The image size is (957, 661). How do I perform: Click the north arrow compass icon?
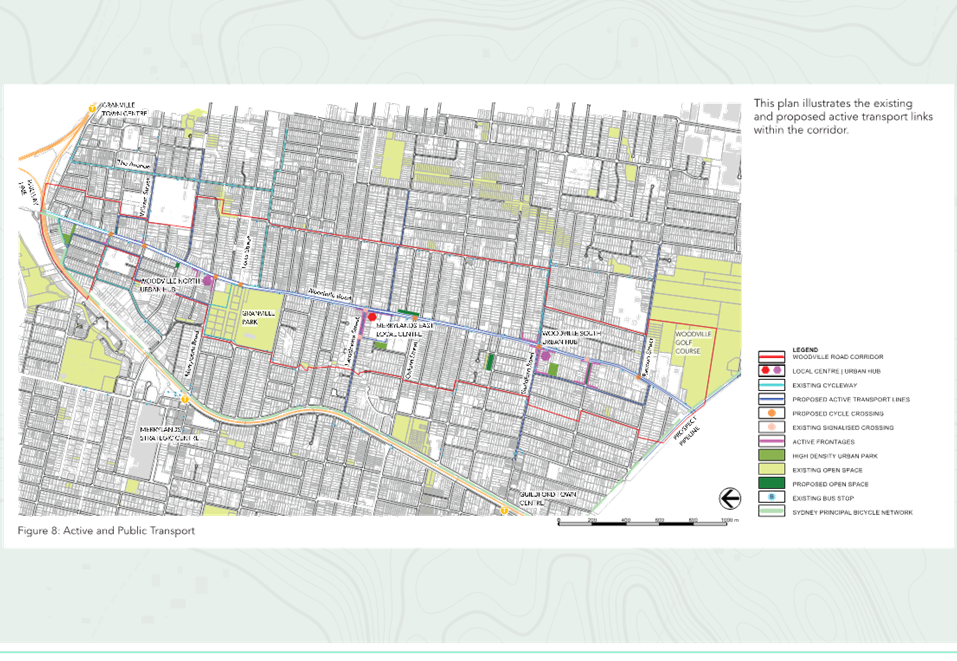click(729, 499)
